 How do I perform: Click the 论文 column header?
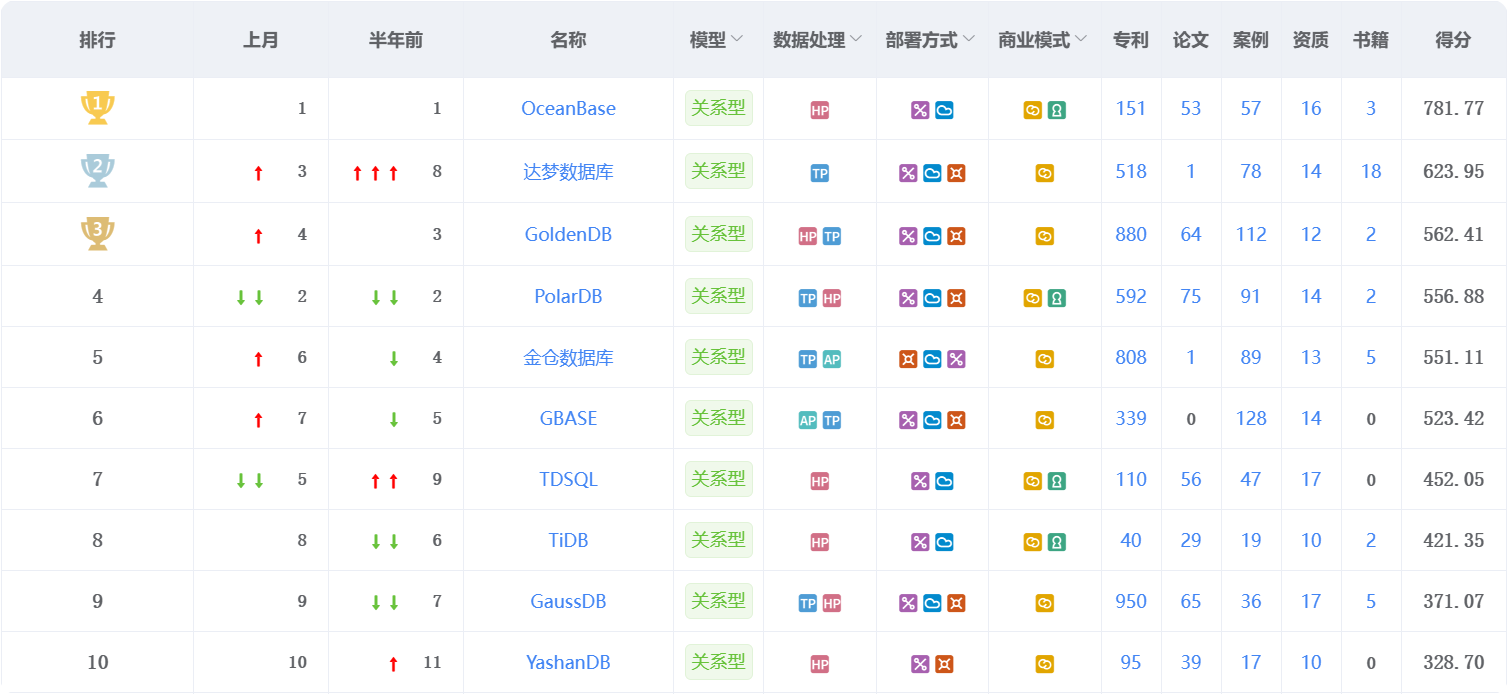coord(1191,40)
